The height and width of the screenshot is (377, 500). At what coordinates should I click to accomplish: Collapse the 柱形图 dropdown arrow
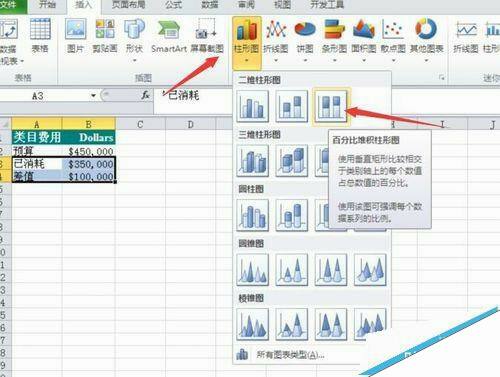[247, 60]
